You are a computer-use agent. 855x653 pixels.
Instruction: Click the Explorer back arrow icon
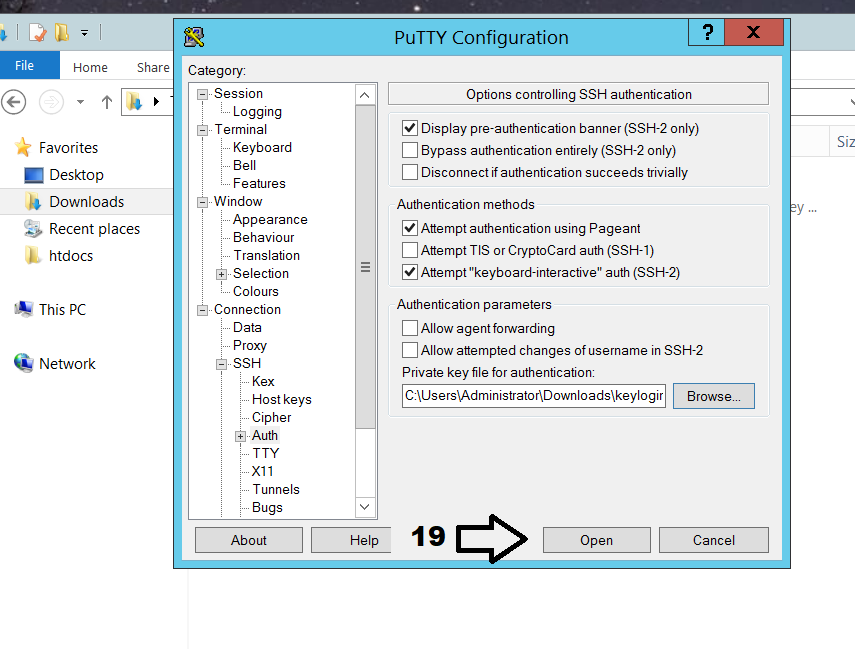click(13, 102)
